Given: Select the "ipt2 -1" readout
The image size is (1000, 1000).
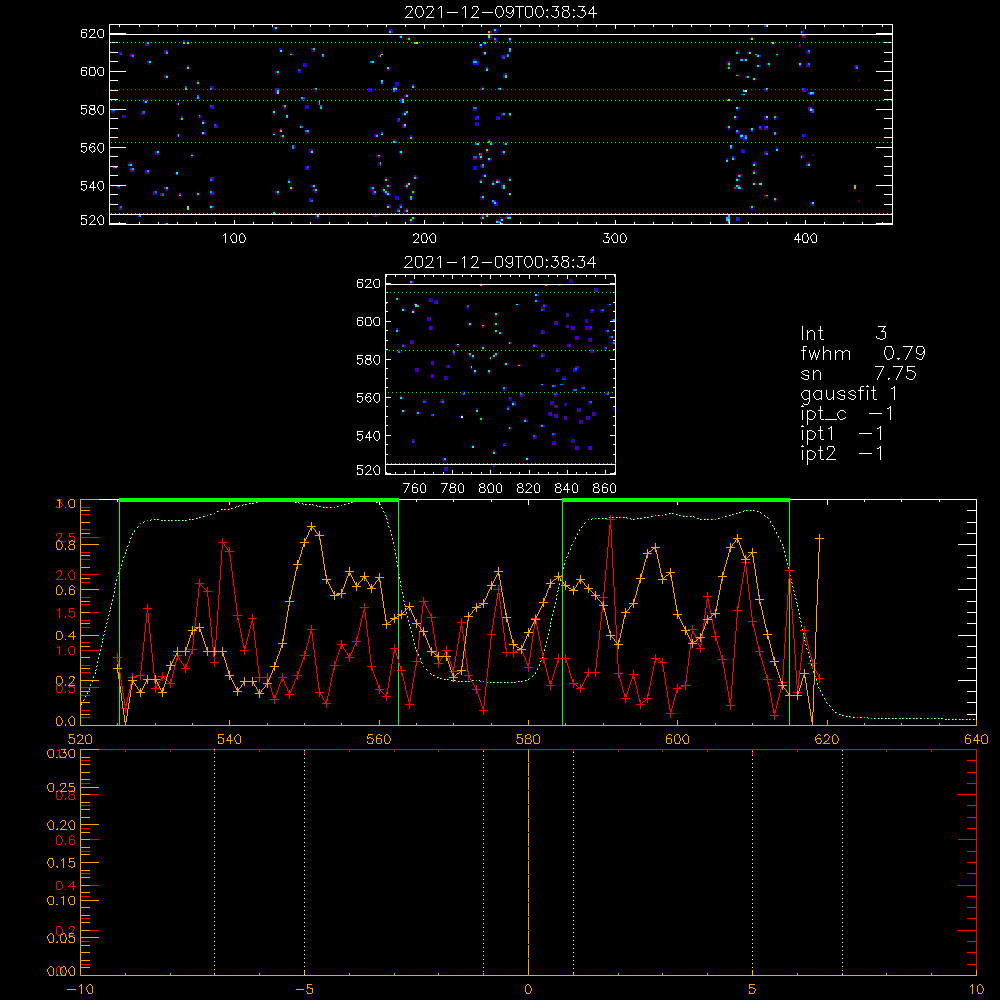Looking at the screenshot, I should pyautogui.click(x=842, y=453).
